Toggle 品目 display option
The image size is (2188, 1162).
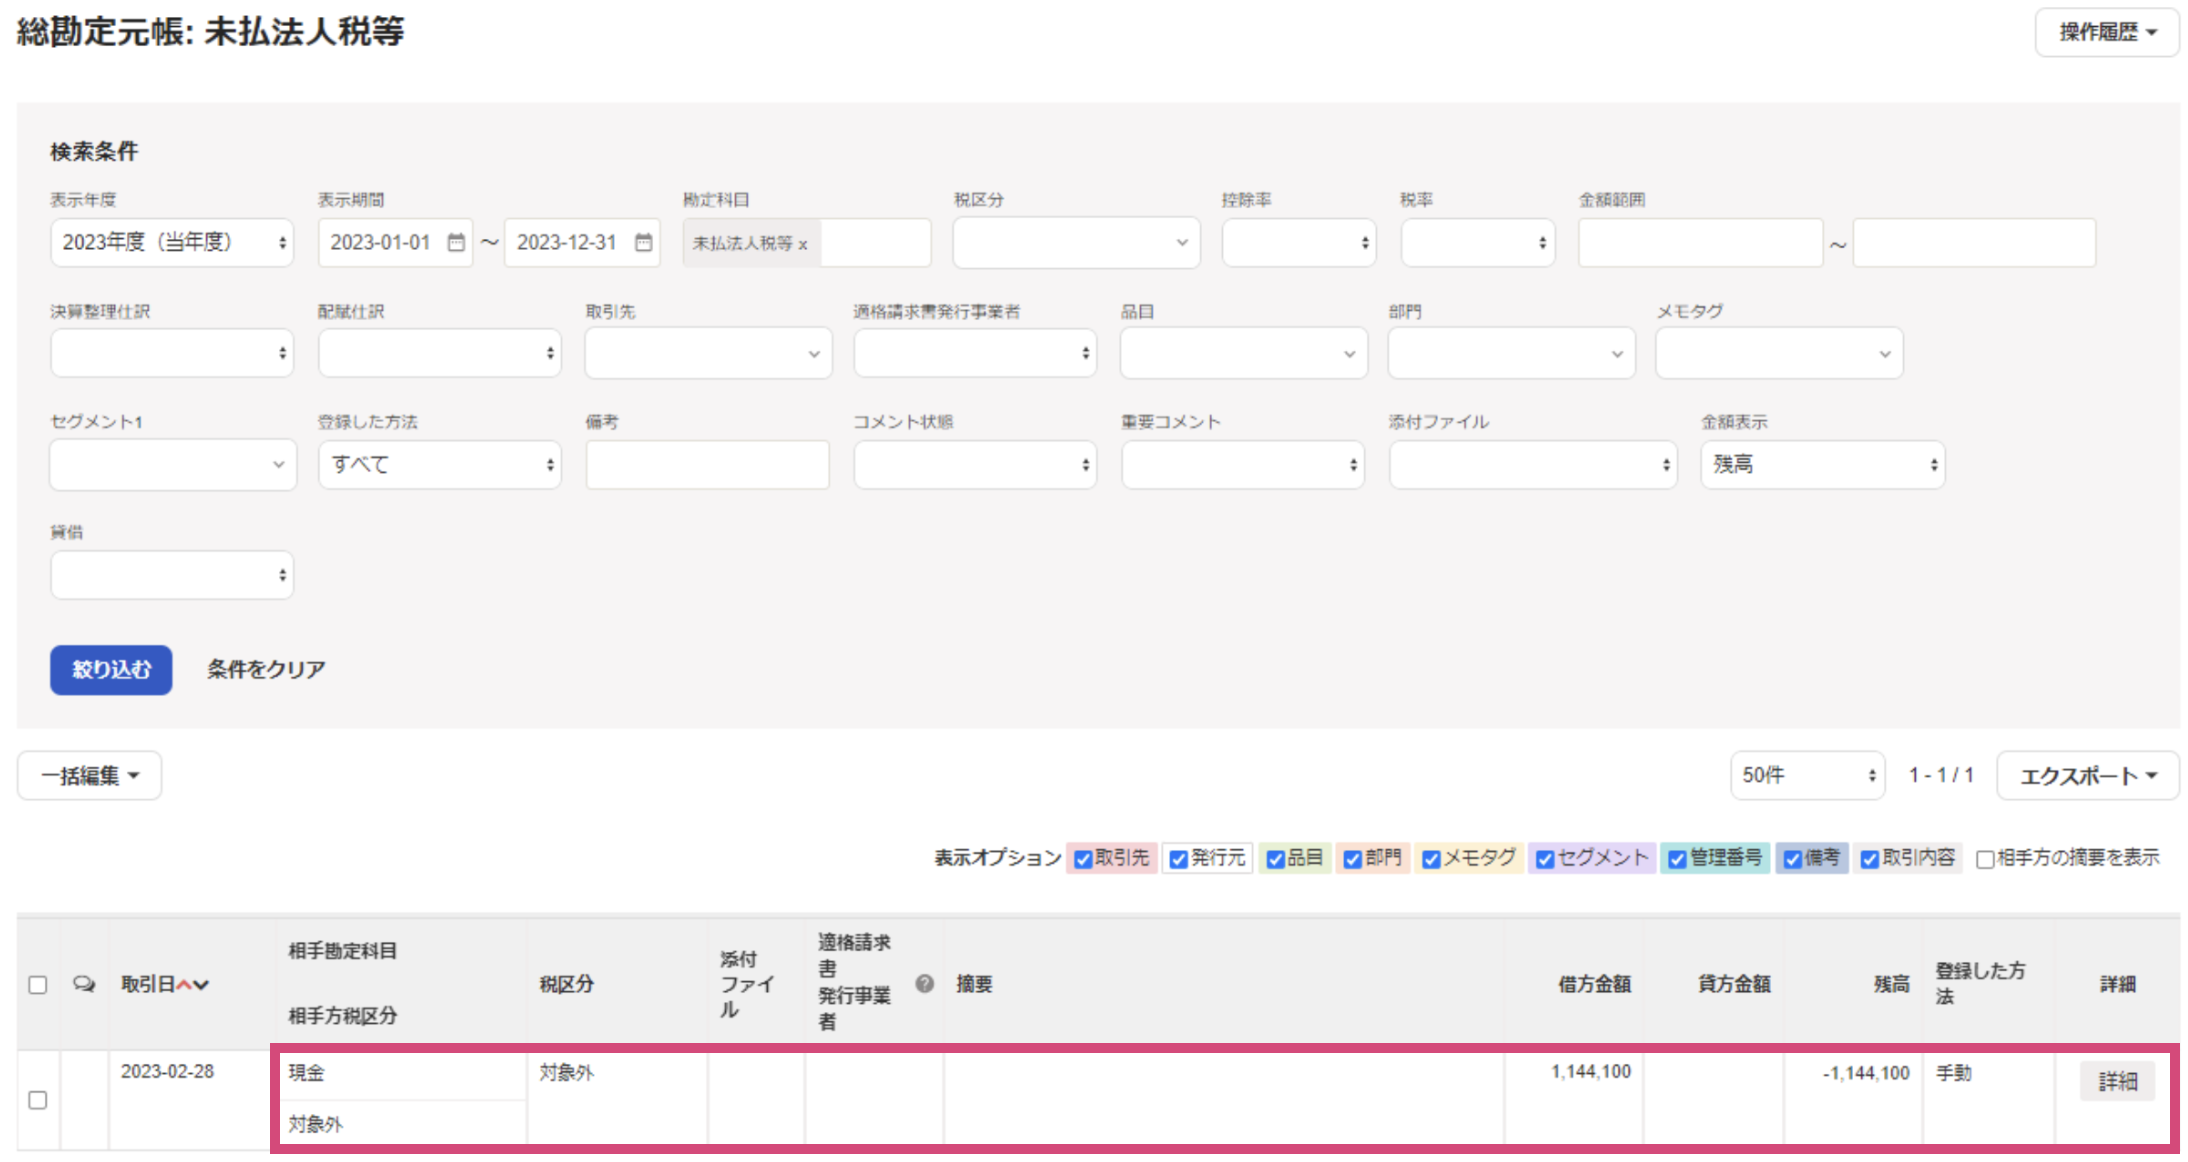click(x=1275, y=859)
